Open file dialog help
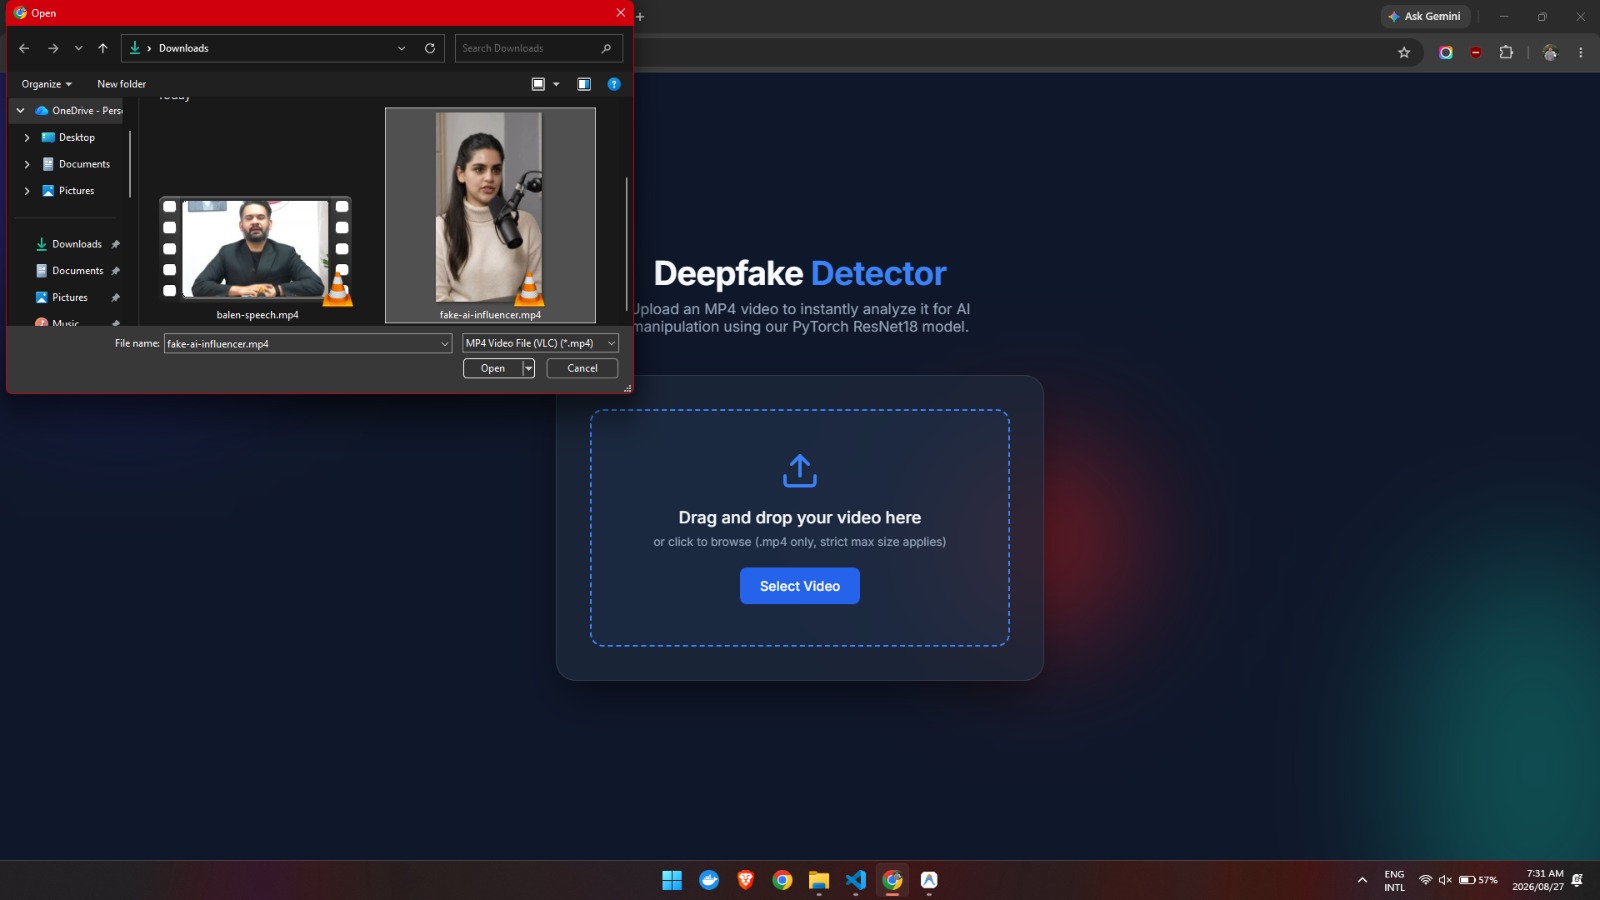The width and height of the screenshot is (1600, 900). point(614,84)
